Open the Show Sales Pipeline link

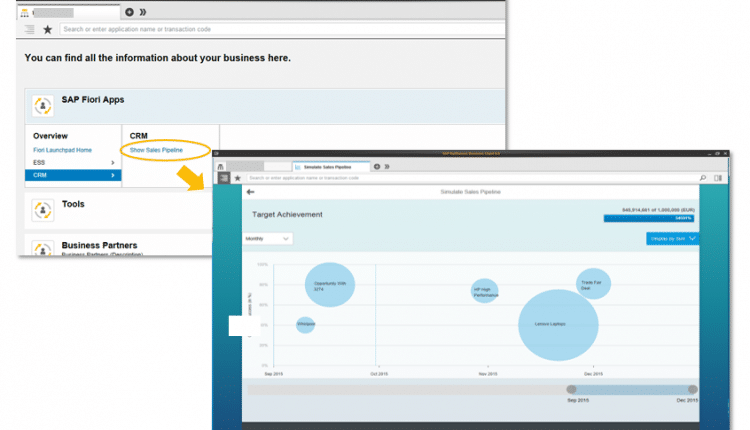point(156,150)
